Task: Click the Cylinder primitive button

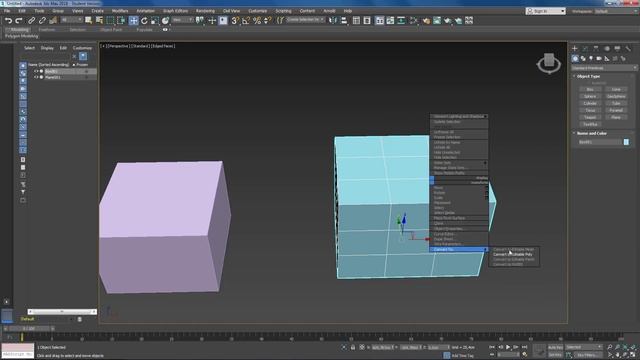Action: pyautogui.click(x=590, y=103)
